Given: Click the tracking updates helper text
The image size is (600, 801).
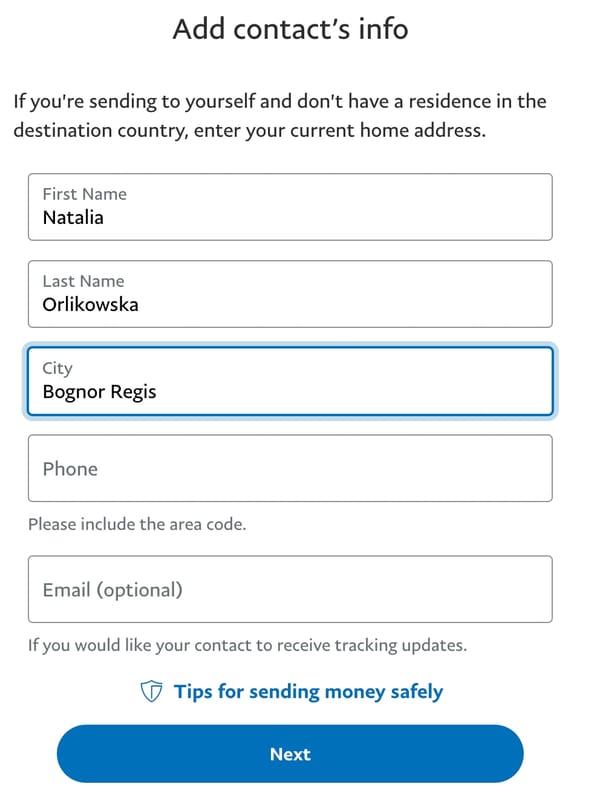Looking at the screenshot, I should [x=248, y=645].
